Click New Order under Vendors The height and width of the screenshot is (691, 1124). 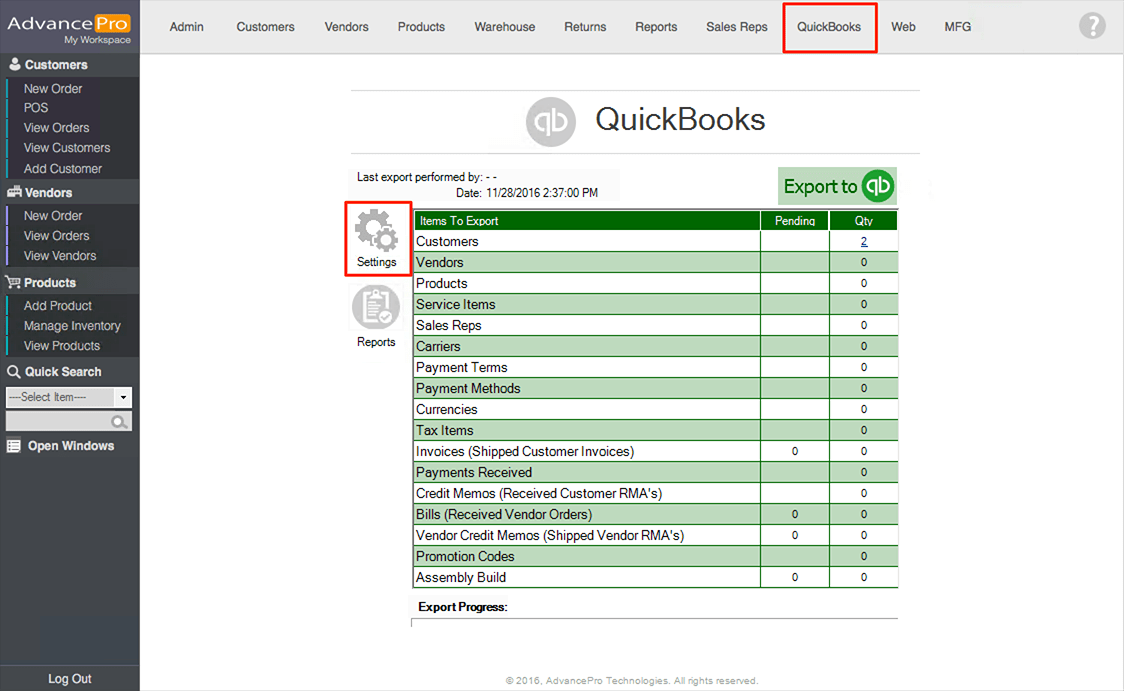click(53, 215)
